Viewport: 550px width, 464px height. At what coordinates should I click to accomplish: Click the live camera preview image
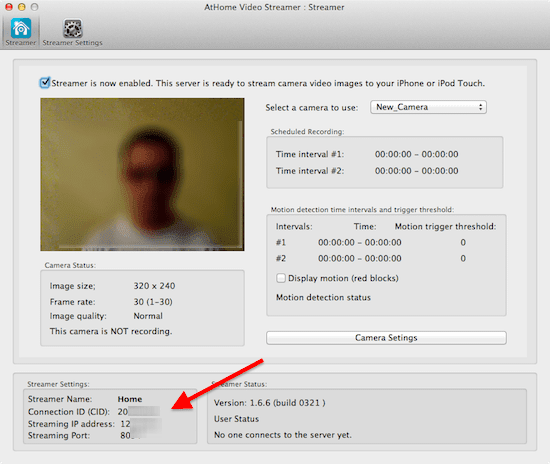(x=142, y=174)
